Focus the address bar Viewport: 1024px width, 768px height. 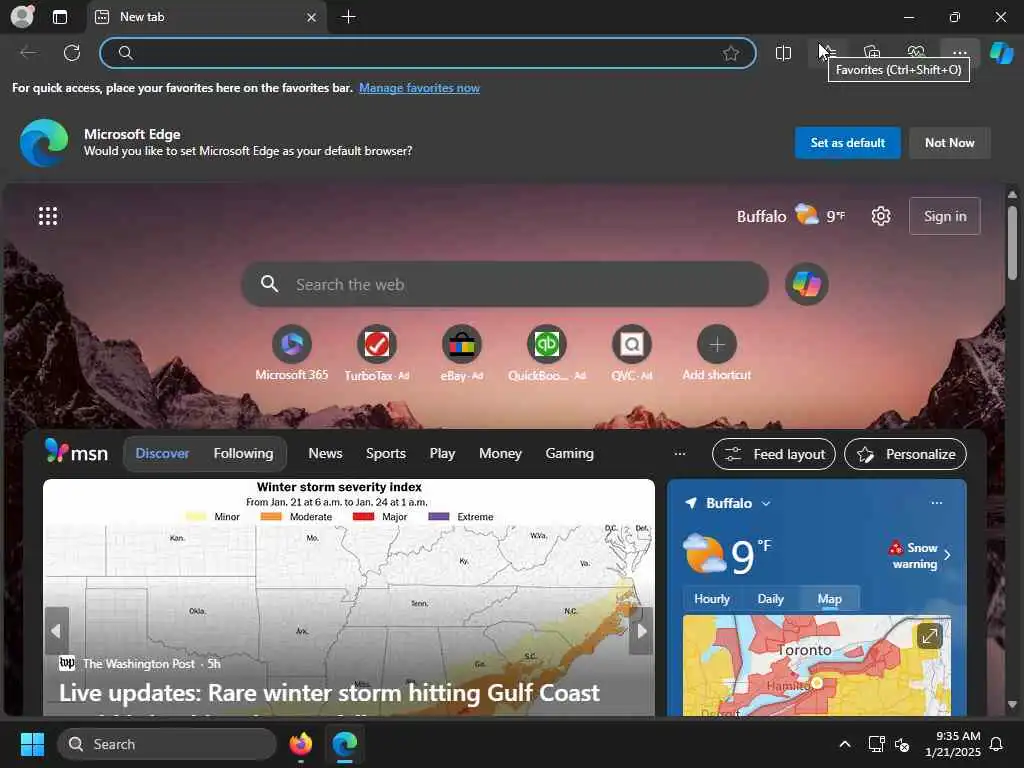(428, 53)
